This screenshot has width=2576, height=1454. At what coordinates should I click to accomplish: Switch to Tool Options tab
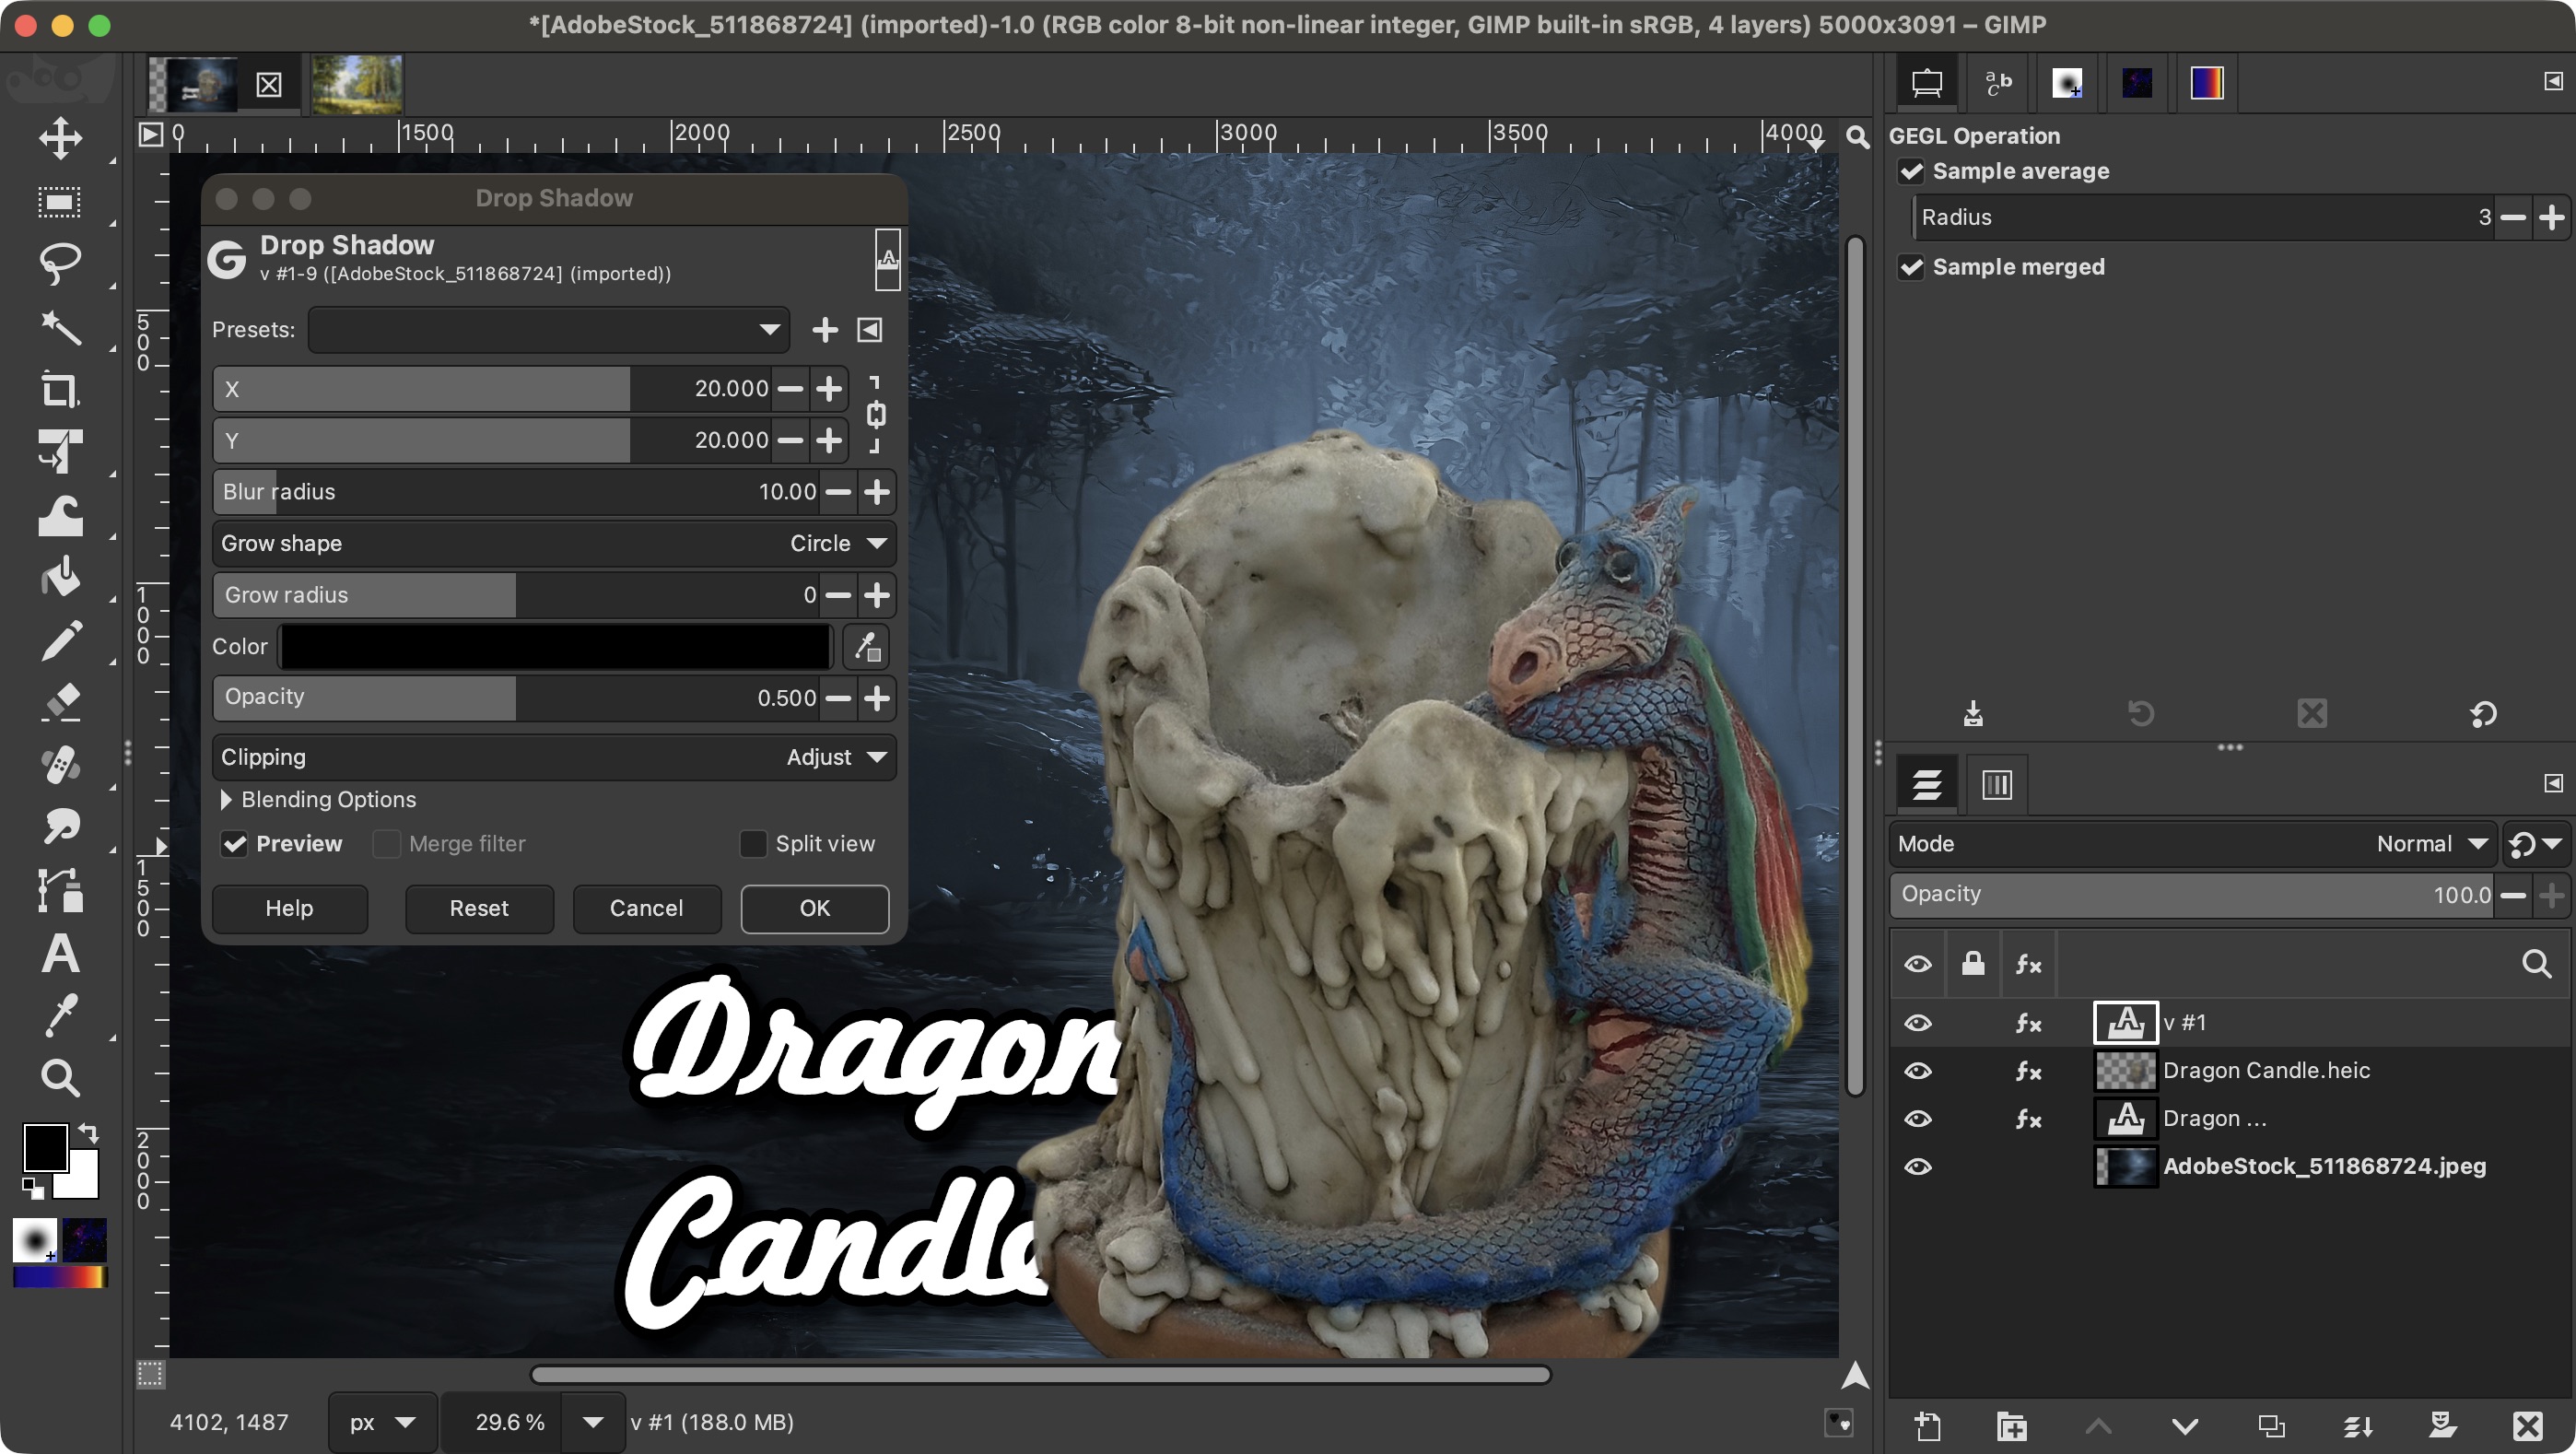(1926, 83)
